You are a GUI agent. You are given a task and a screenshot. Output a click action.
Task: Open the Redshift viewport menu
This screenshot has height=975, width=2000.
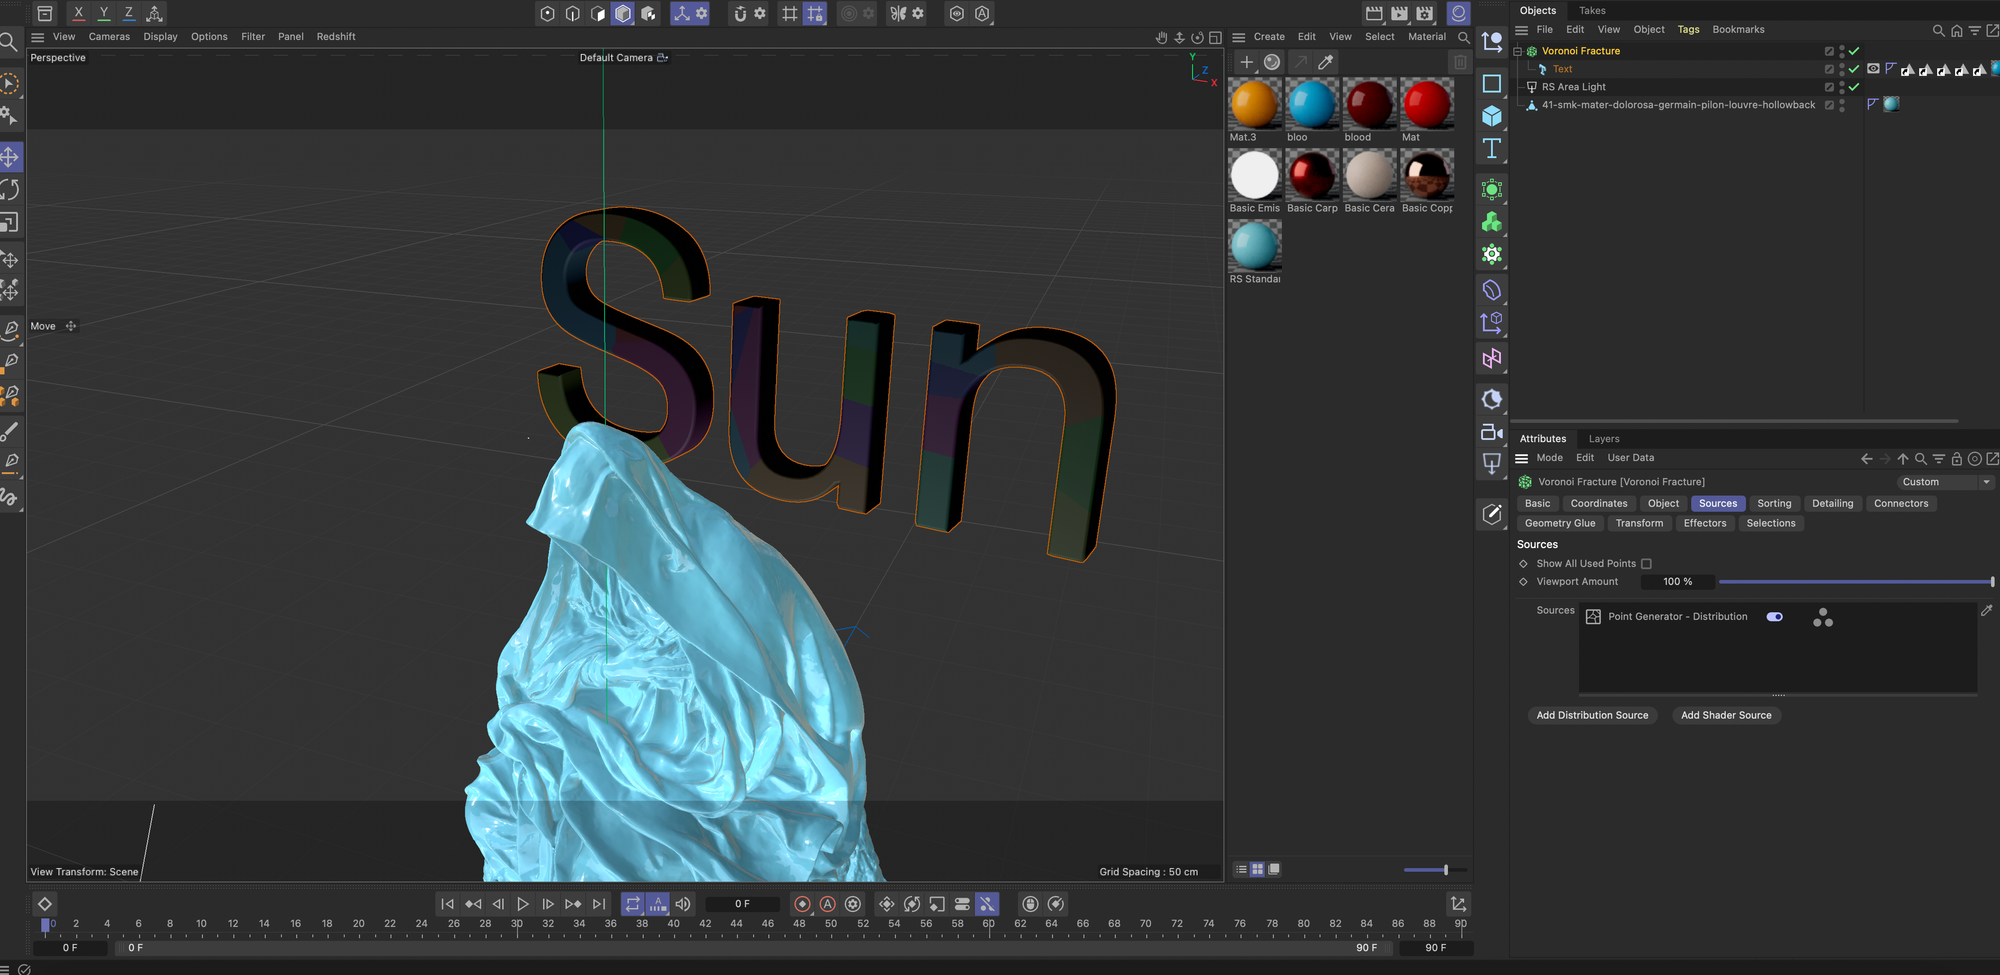(336, 37)
